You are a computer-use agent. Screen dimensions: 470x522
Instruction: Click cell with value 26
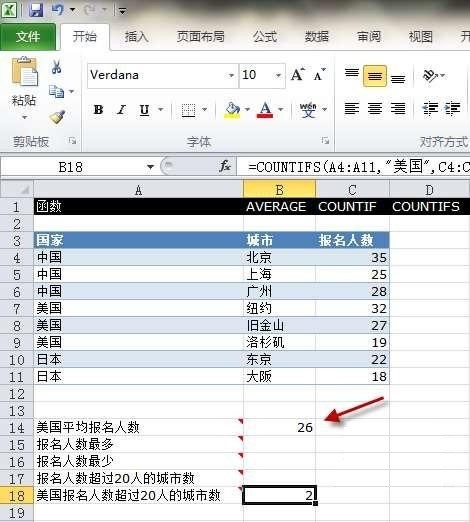[279, 427]
